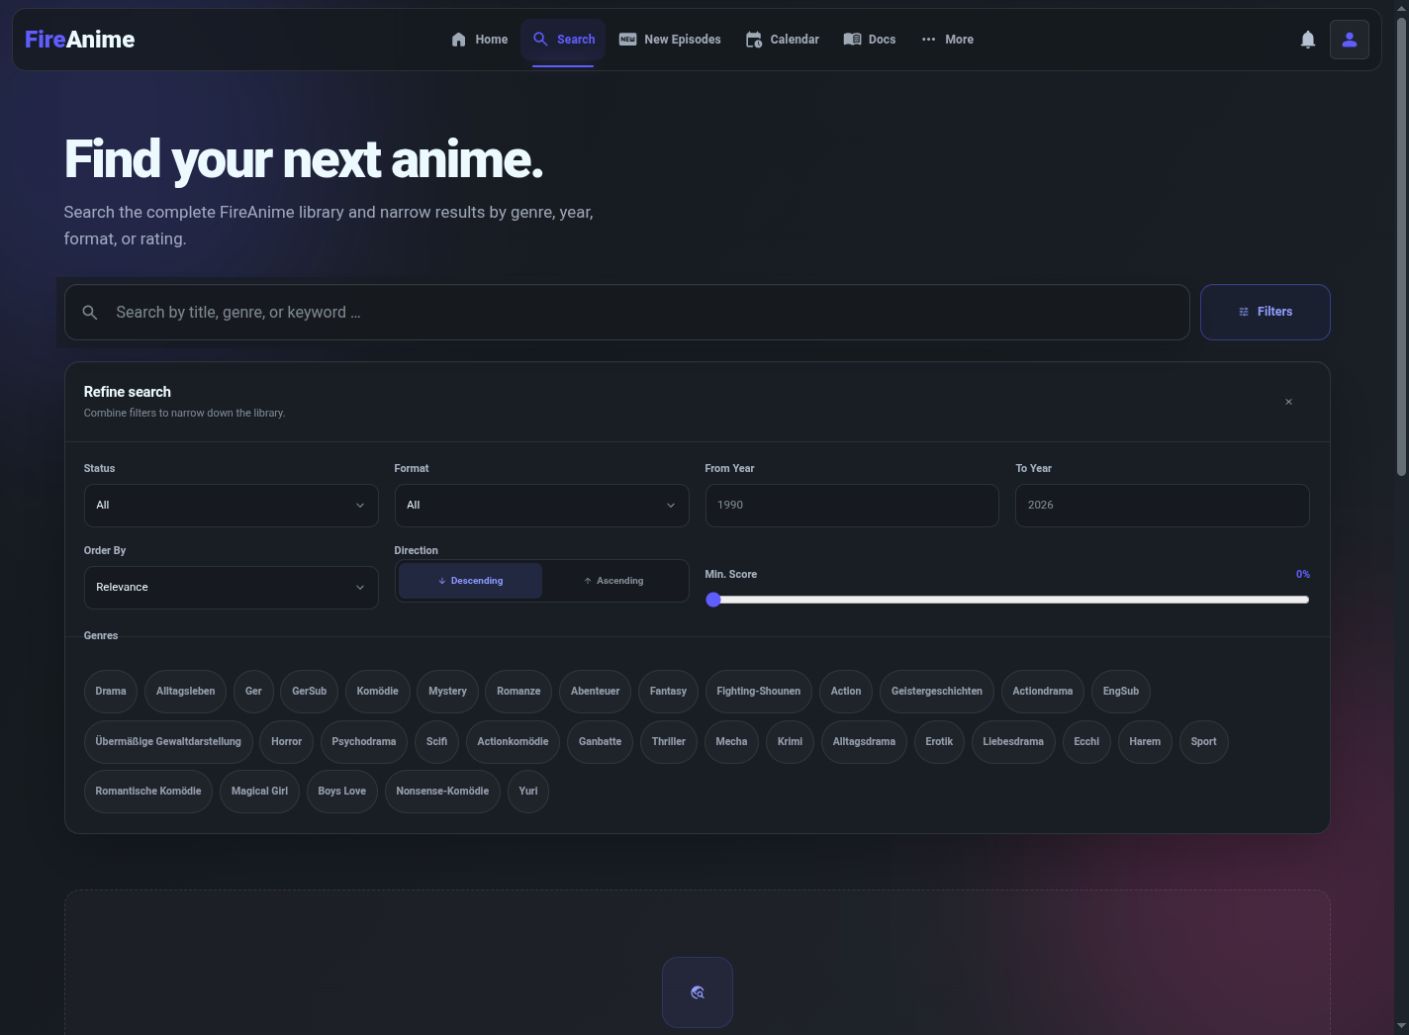Open the Docs tab
The height and width of the screenshot is (1035, 1409).
tap(869, 40)
